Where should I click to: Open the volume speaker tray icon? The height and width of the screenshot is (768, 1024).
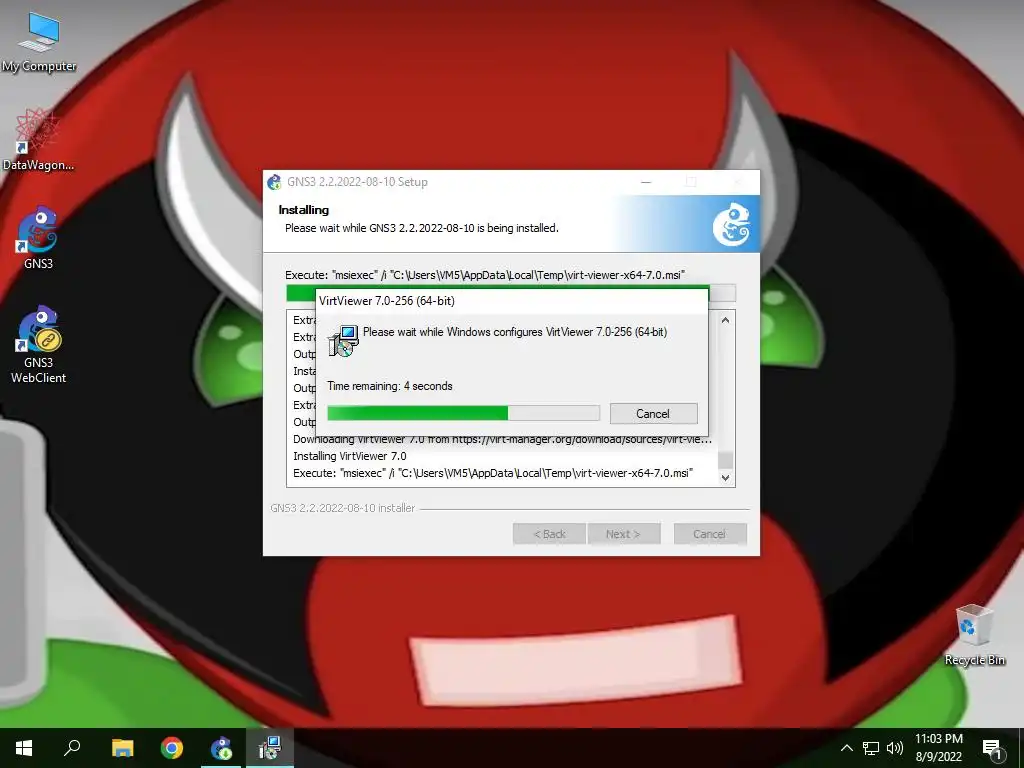pos(895,748)
